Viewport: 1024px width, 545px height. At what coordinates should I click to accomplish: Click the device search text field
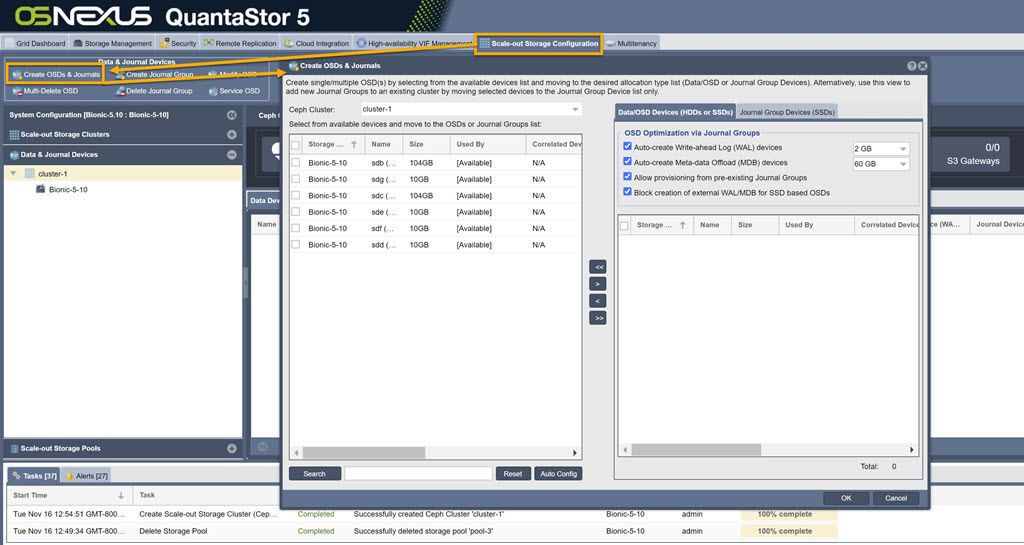pyautogui.click(x=418, y=474)
